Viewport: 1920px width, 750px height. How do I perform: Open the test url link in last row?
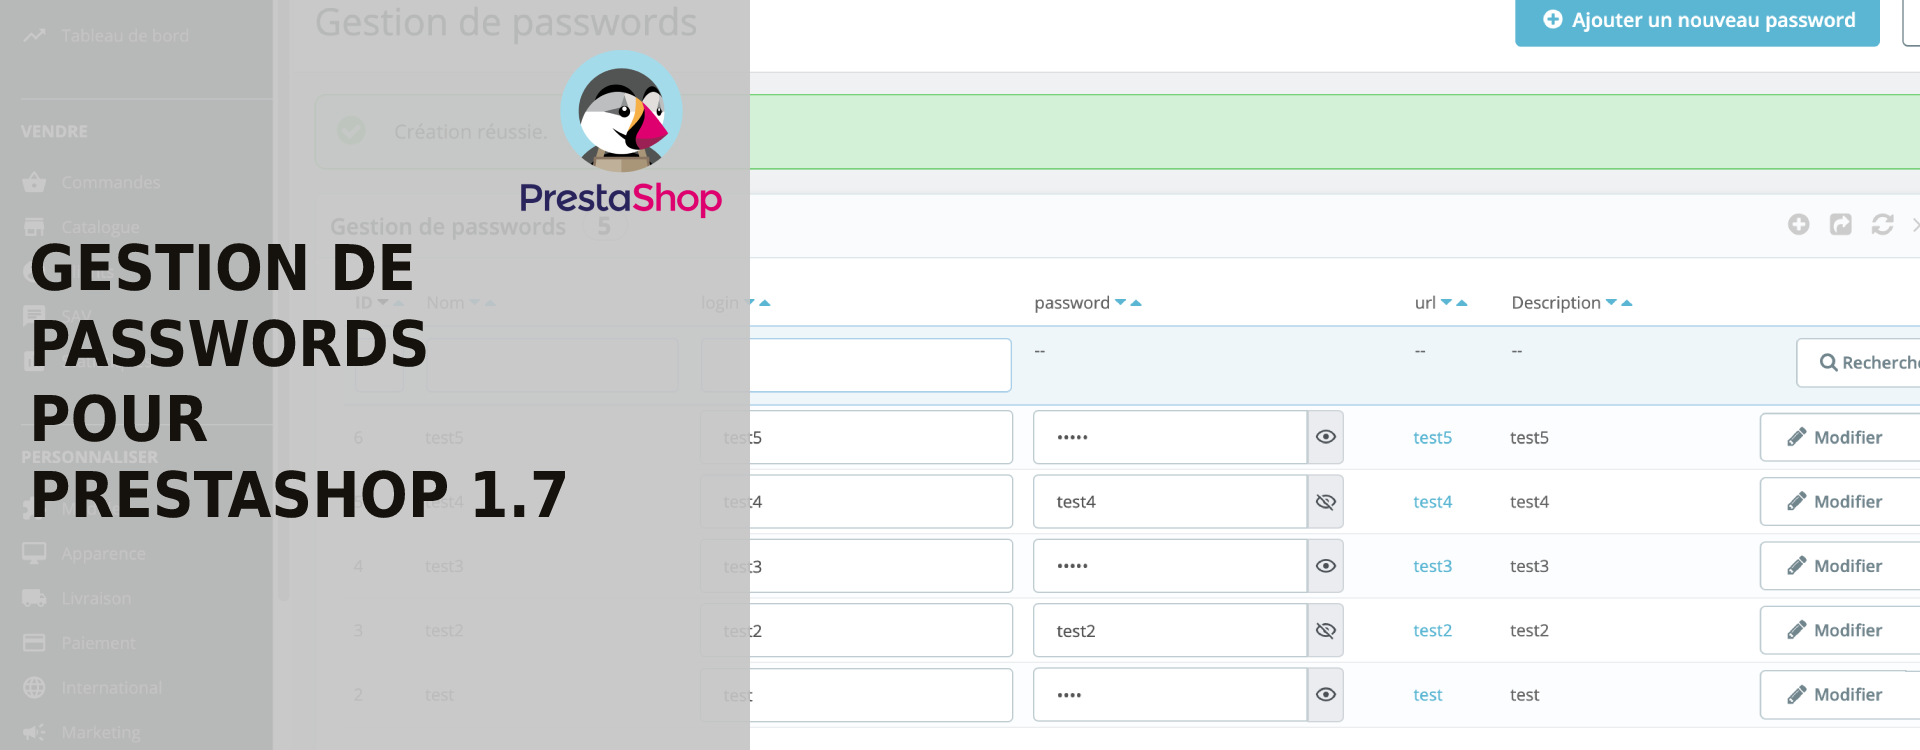click(x=1427, y=694)
